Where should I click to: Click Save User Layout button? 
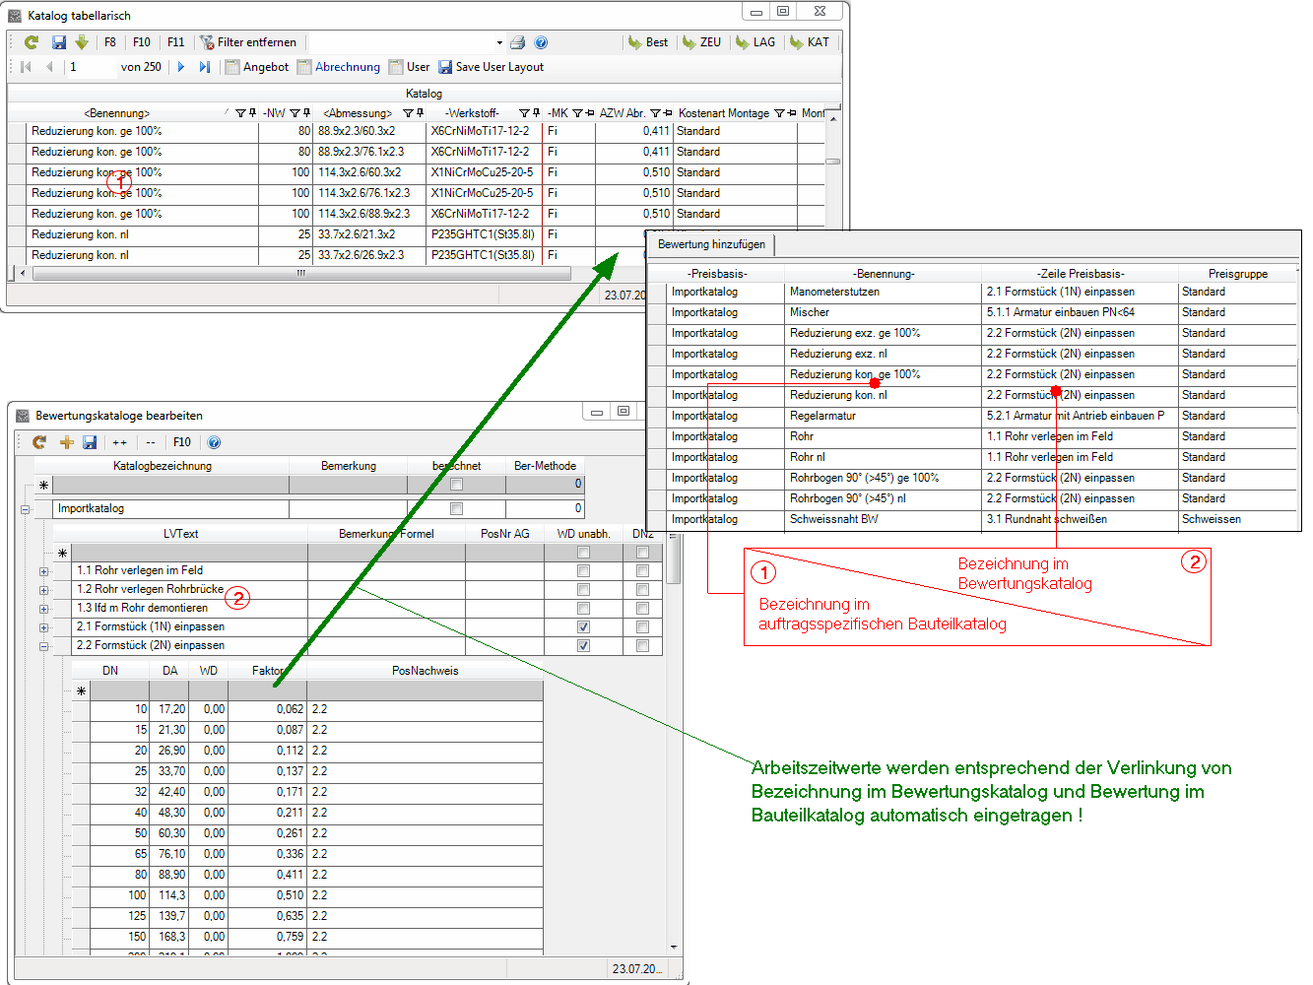pos(490,67)
